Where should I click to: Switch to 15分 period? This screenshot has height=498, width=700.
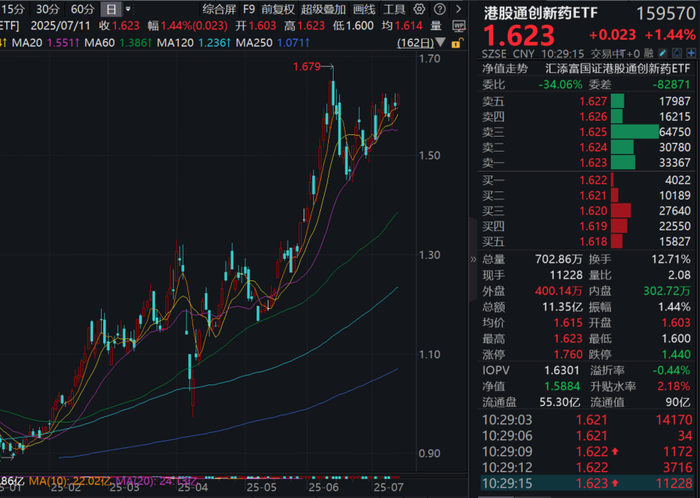click(x=12, y=9)
